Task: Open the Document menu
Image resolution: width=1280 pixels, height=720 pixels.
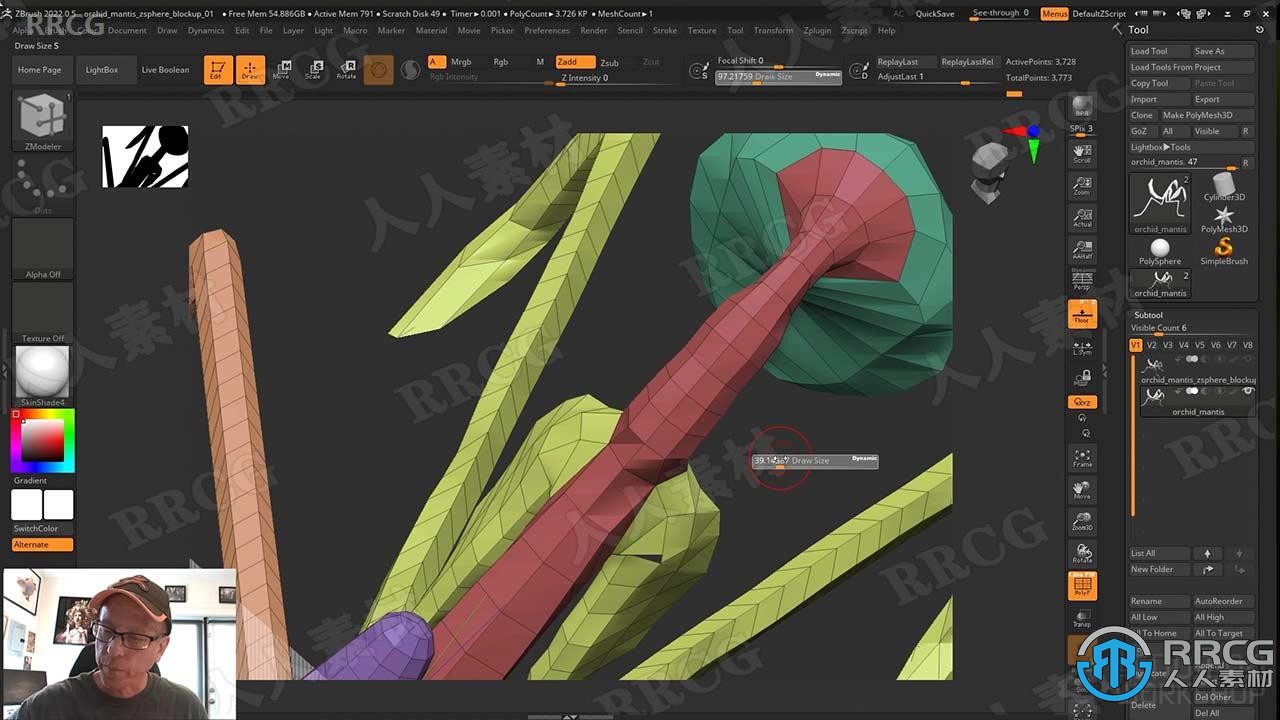Action: point(127,31)
